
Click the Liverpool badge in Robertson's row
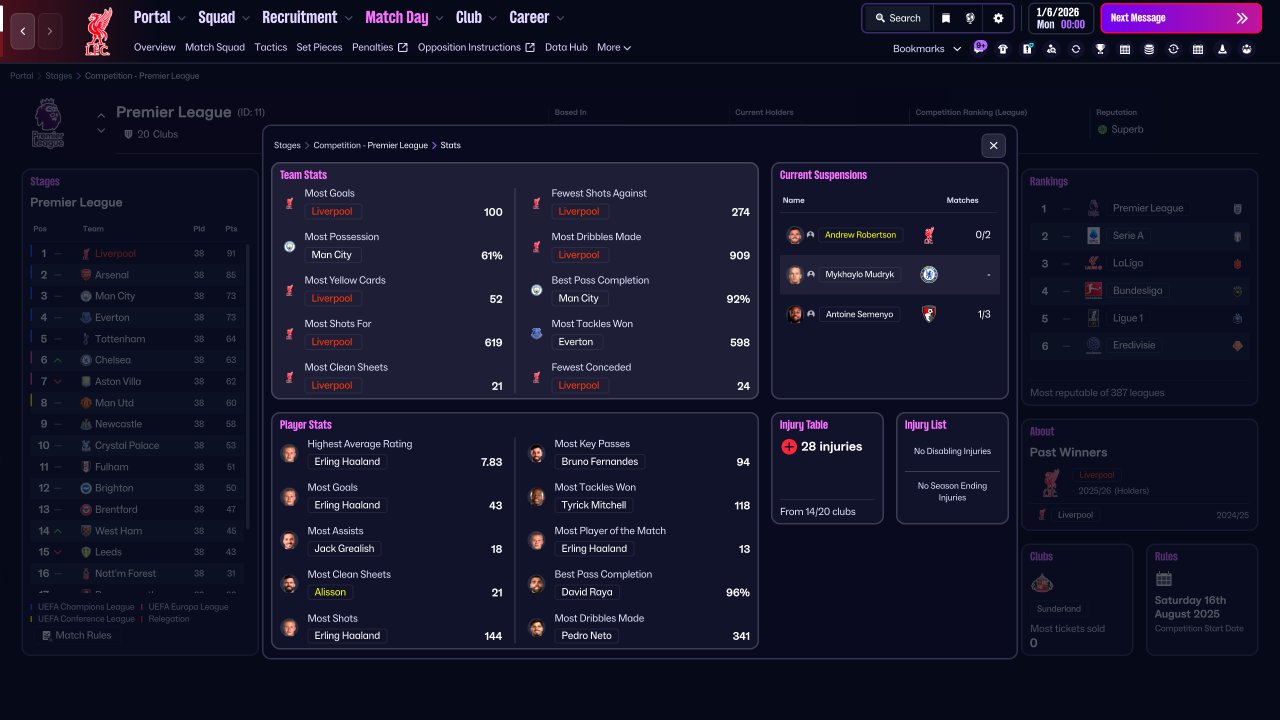click(929, 235)
